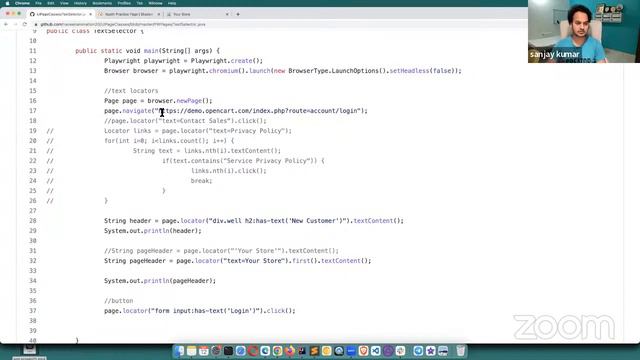Image resolution: width=640 pixels, height=360 pixels.
Task: Open the Bookmarks menu
Action: (102, 3)
